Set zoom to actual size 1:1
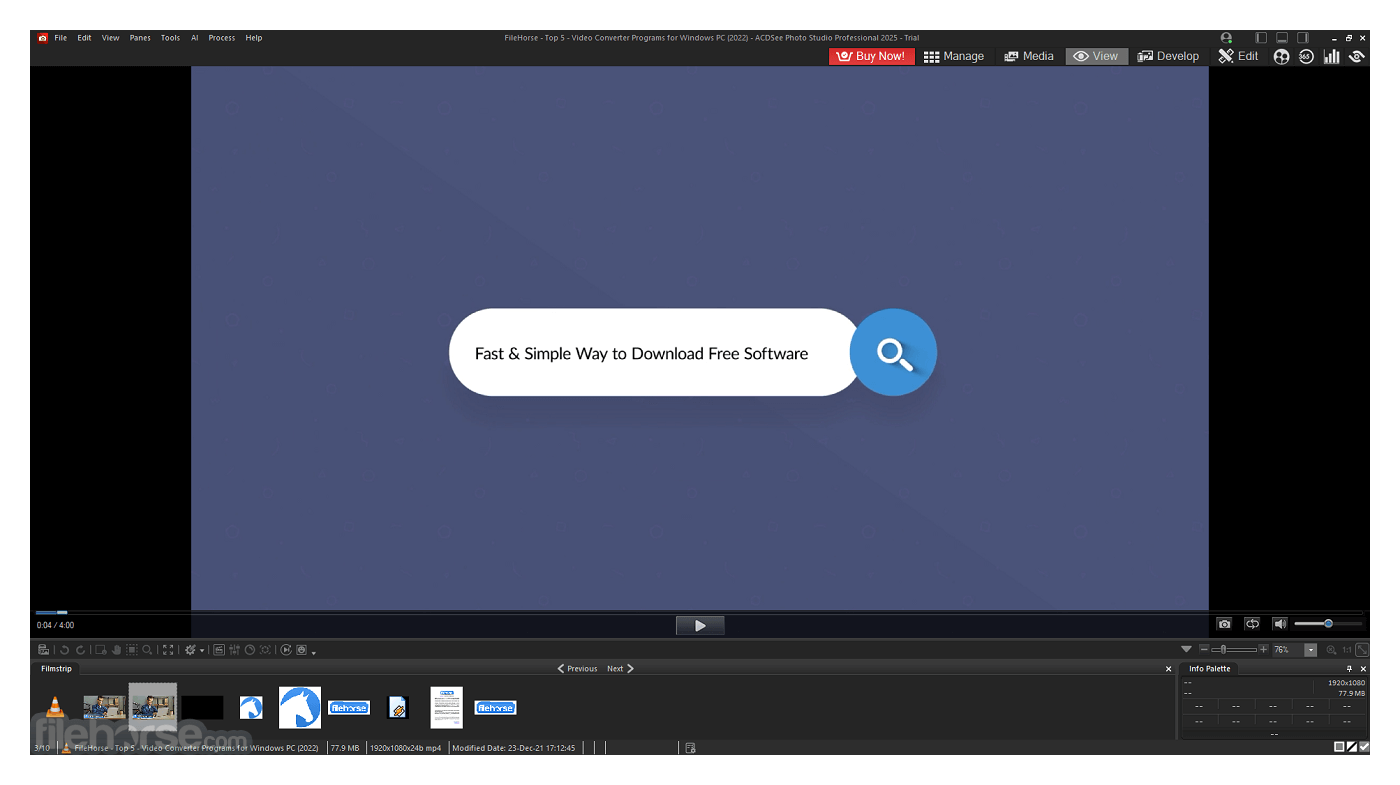 (x=1347, y=650)
